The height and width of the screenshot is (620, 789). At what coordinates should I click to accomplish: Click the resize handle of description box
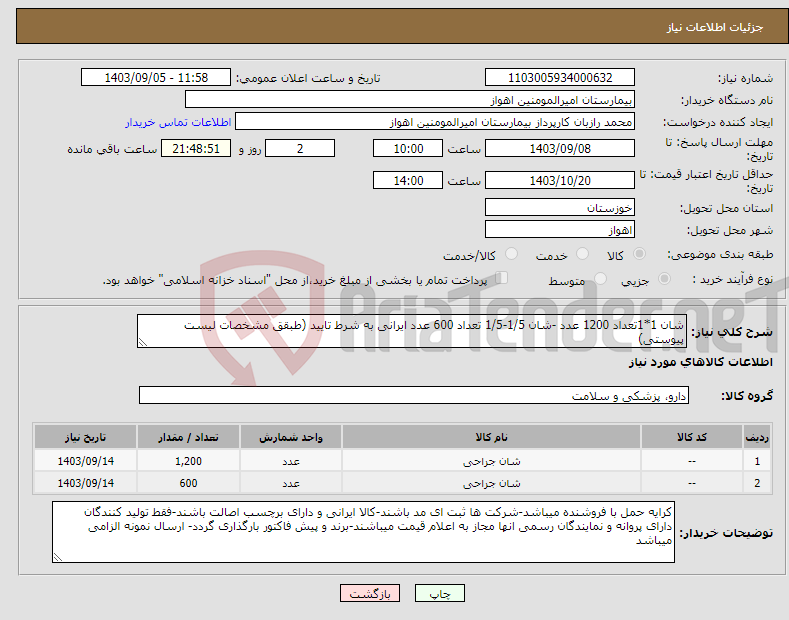143,342
